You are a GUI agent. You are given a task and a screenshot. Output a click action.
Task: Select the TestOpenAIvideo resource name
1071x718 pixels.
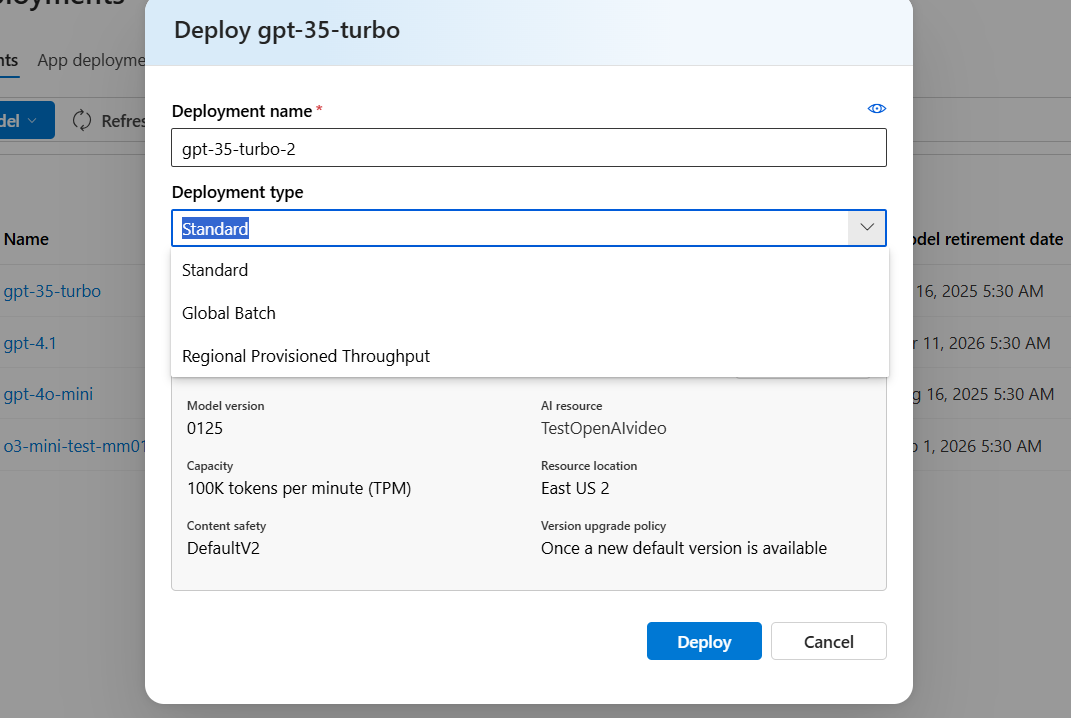pyautogui.click(x=604, y=428)
